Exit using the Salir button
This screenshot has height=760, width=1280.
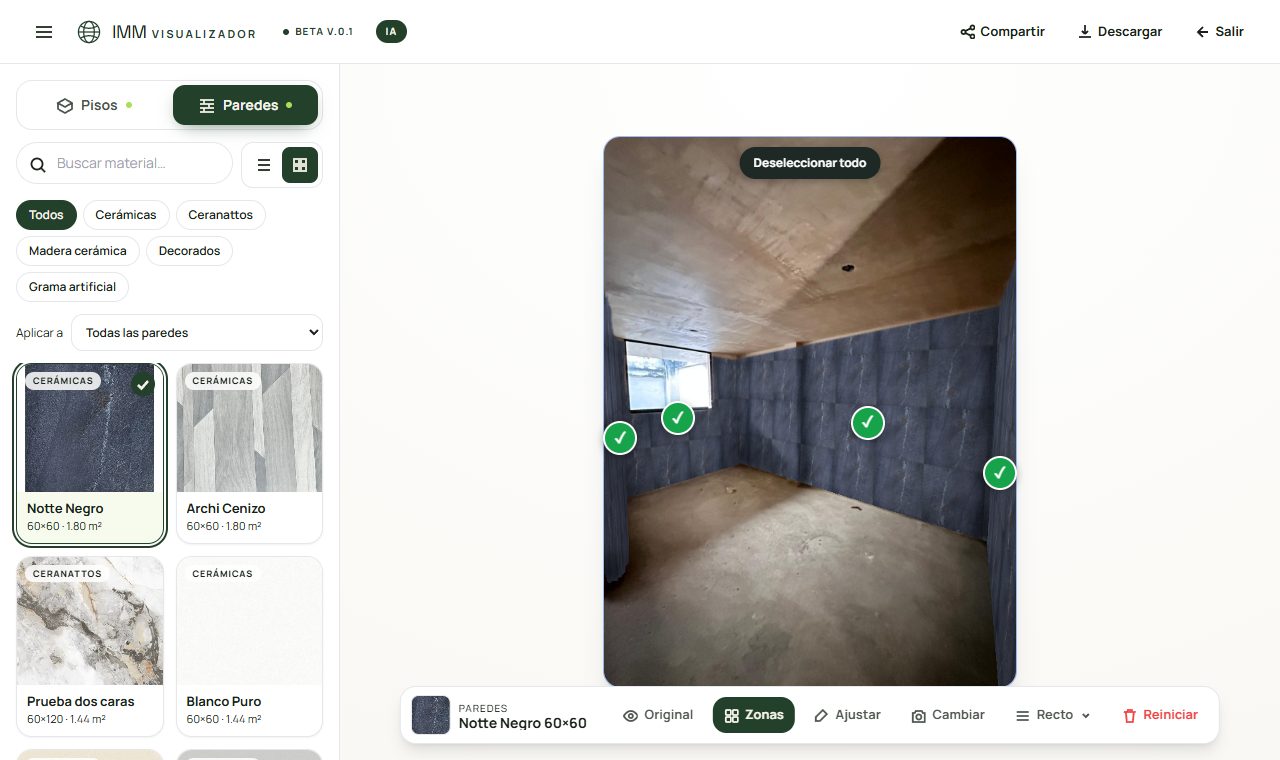[1220, 32]
